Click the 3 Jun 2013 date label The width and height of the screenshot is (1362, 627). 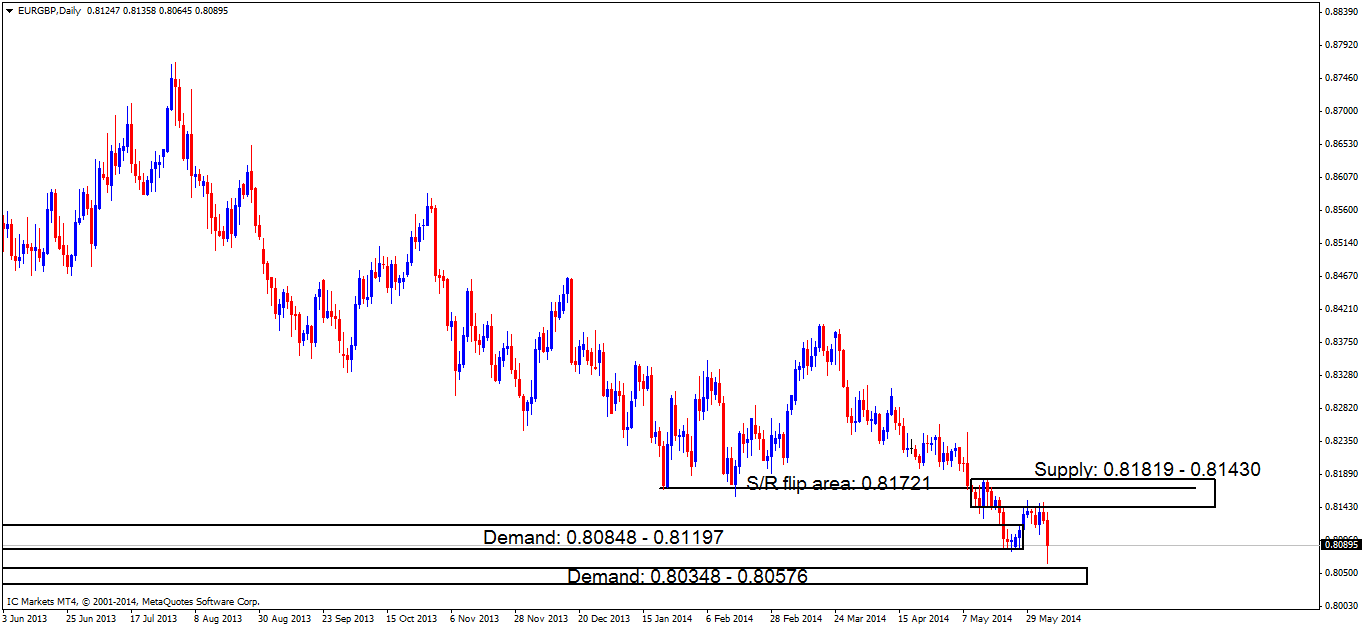click(24, 618)
